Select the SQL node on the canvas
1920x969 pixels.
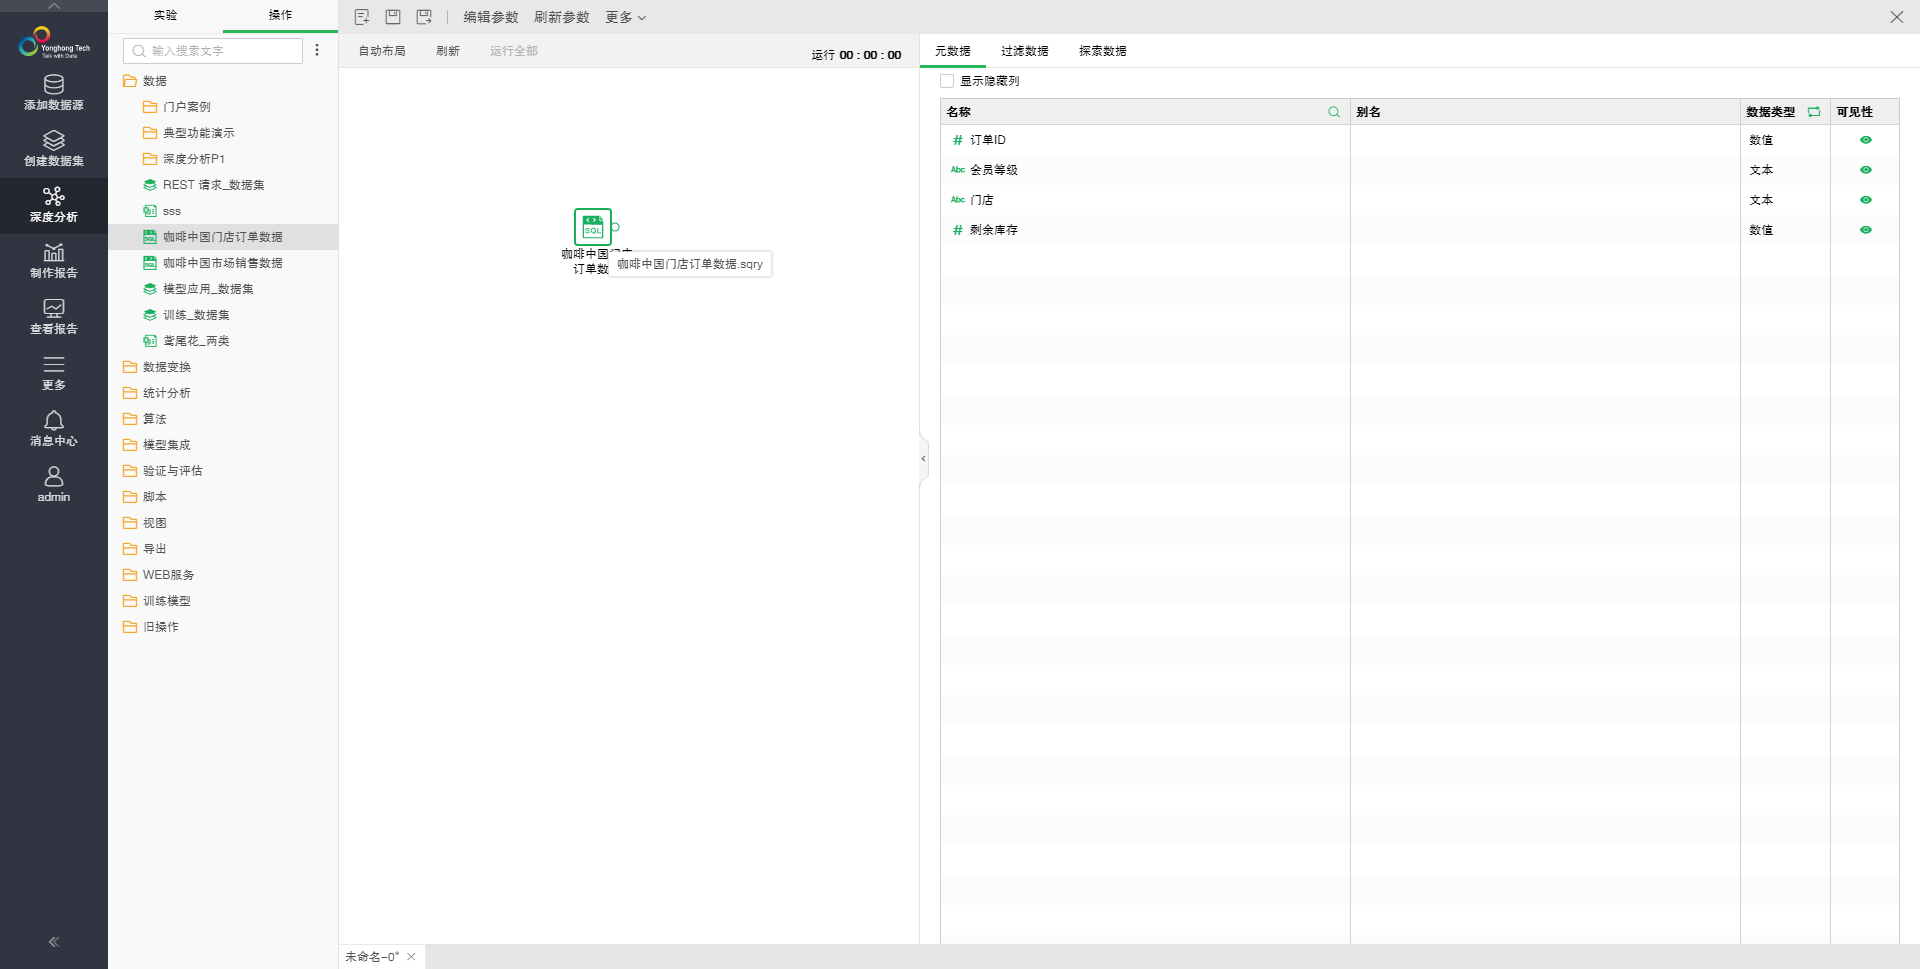(593, 227)
